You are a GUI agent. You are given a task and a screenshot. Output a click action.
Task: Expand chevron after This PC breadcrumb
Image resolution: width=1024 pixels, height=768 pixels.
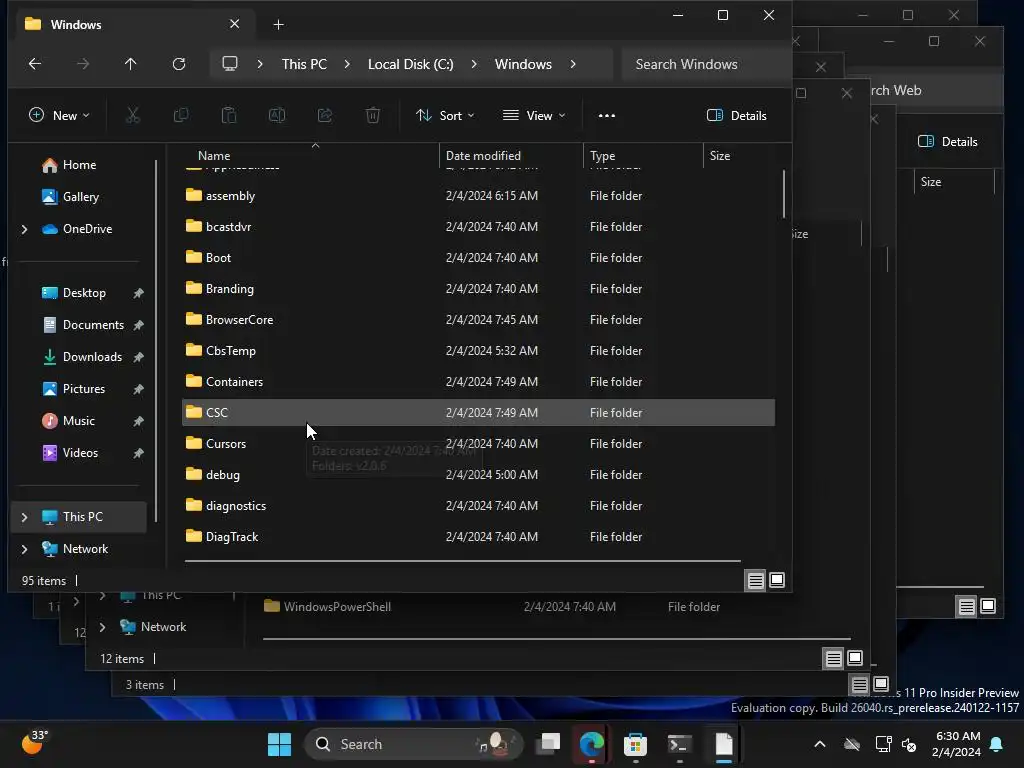point(347,64)
